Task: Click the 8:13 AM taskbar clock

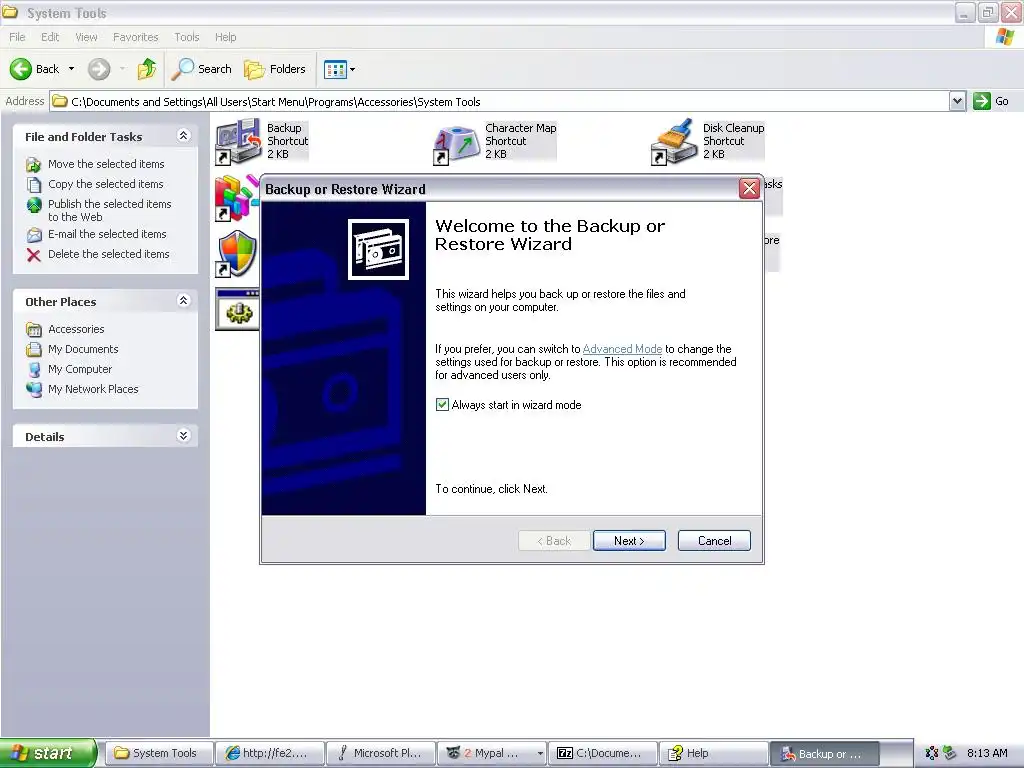Action: pyautogui.click(x=987, y=753)
